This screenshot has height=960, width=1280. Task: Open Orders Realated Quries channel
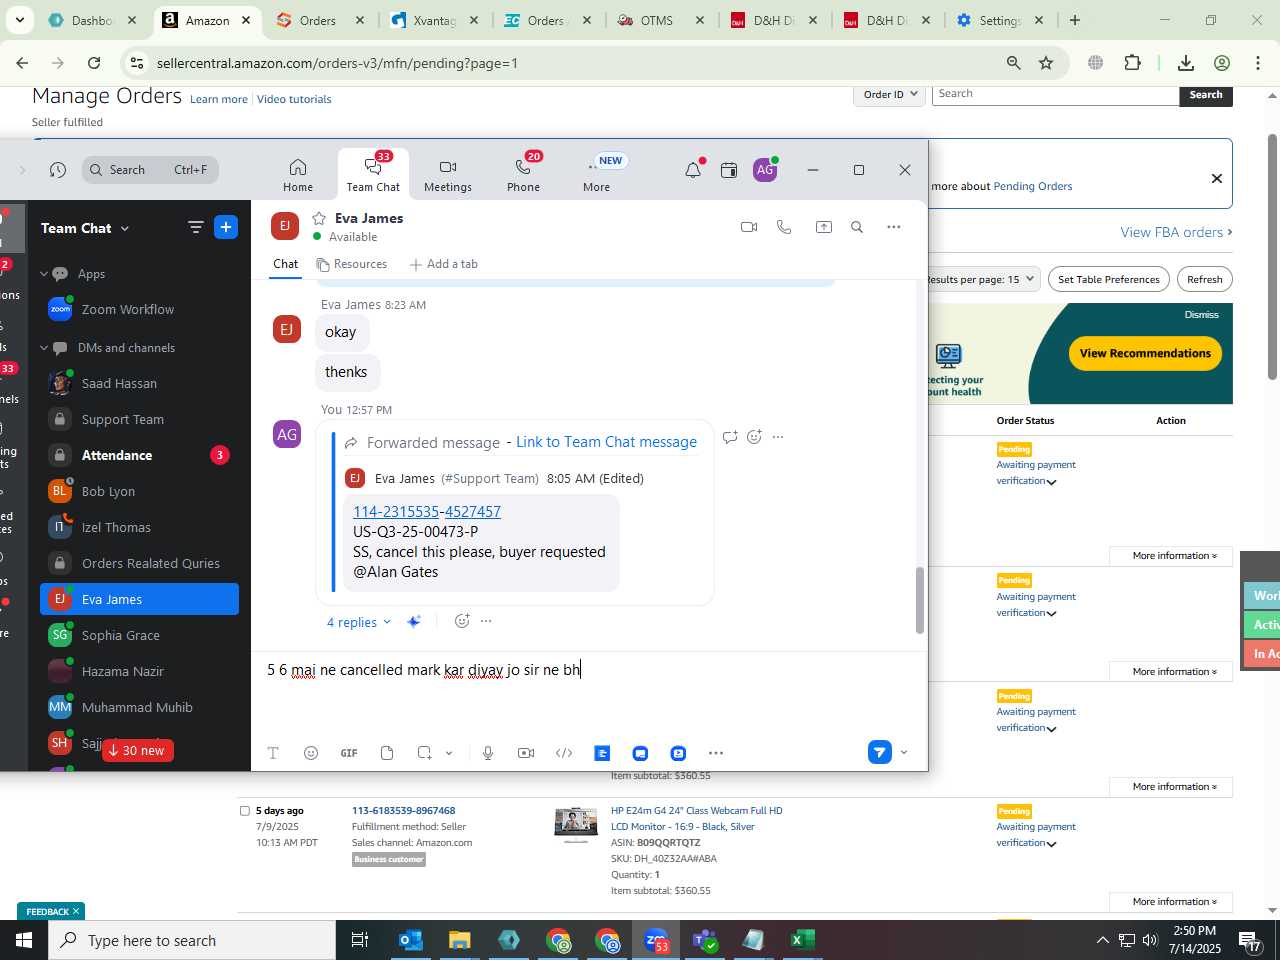pyautogui.click(x=139, y=564)
